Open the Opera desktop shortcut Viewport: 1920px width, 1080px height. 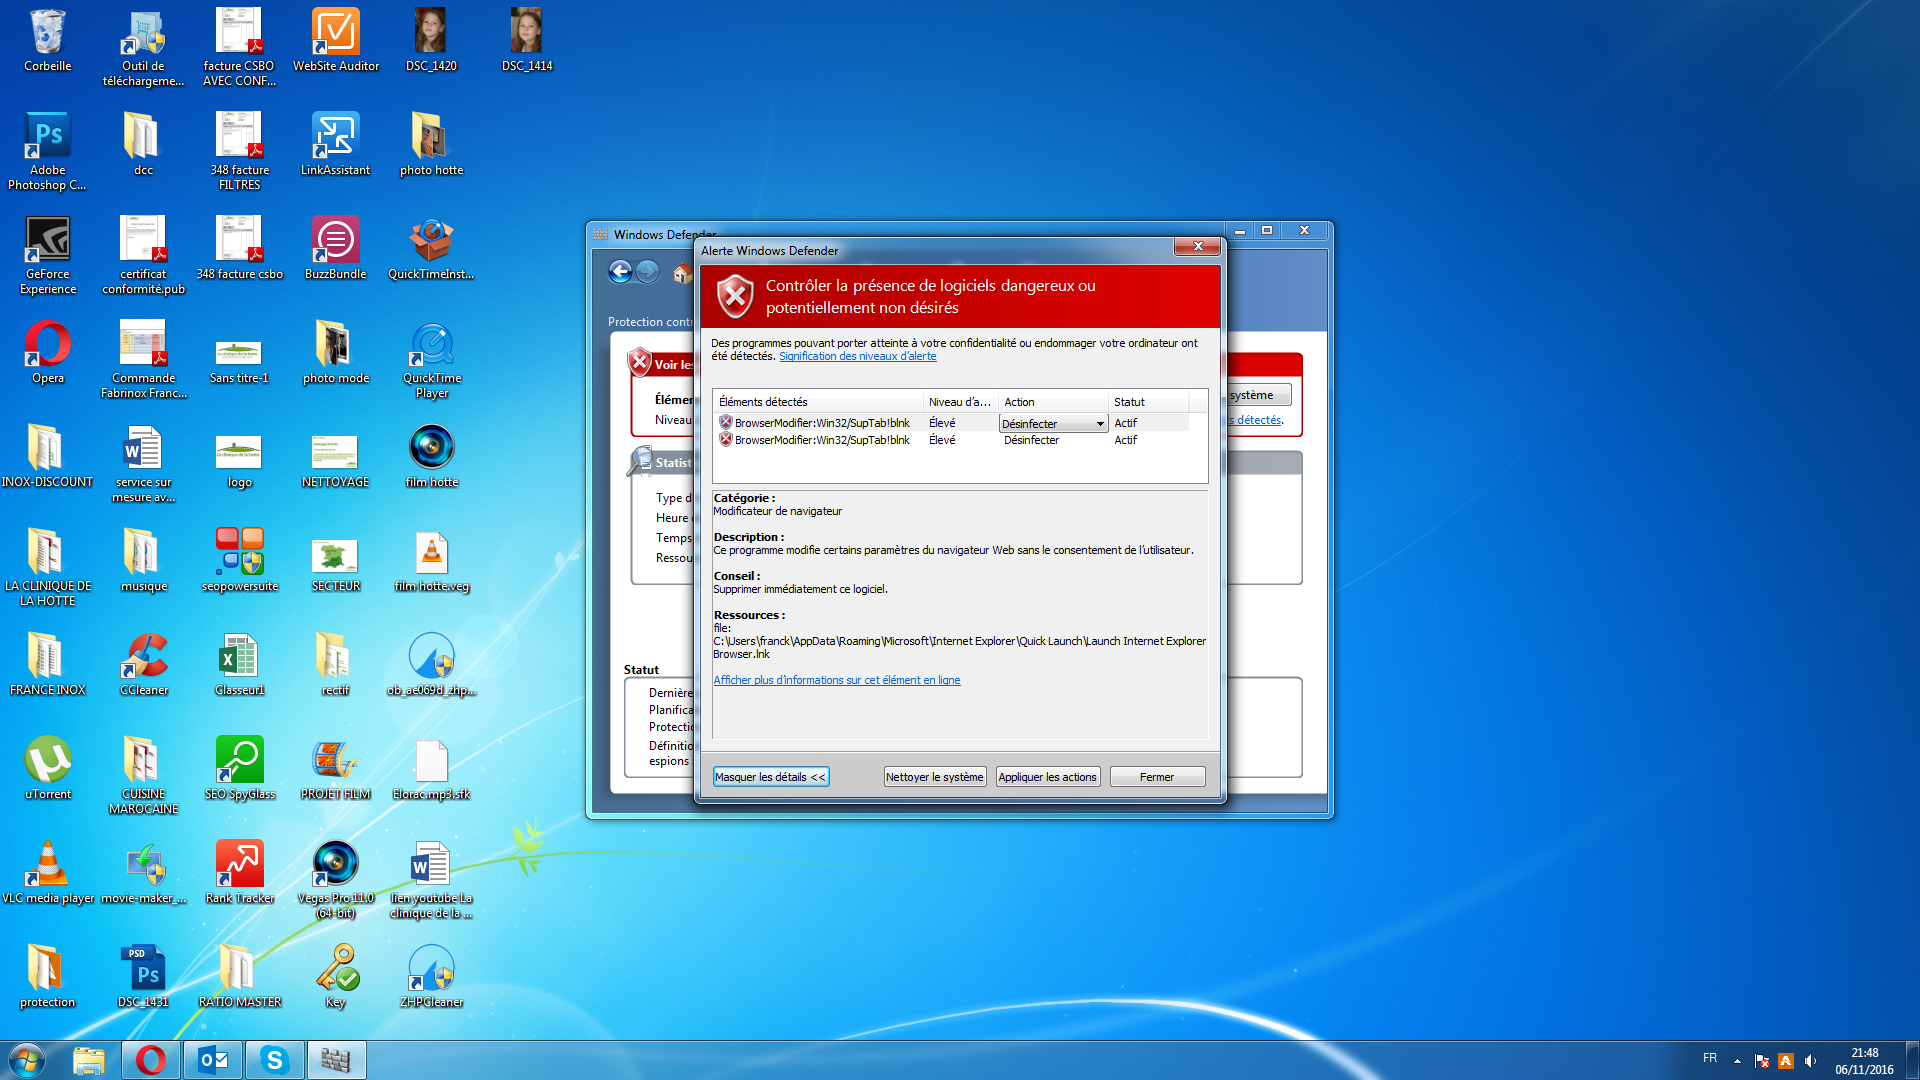[47, 352]
